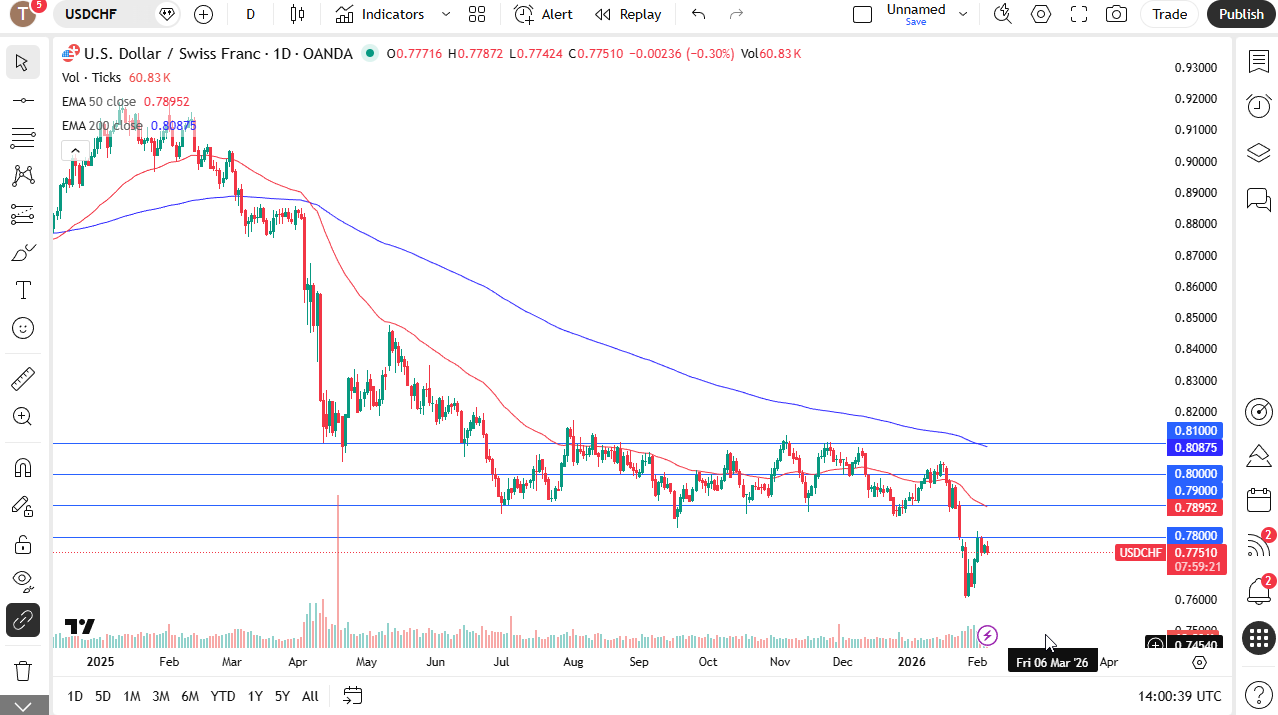The height and width of the screenshot is (715, 1278).
Task: Select the 5Y date range
Action: coord(282,696)
